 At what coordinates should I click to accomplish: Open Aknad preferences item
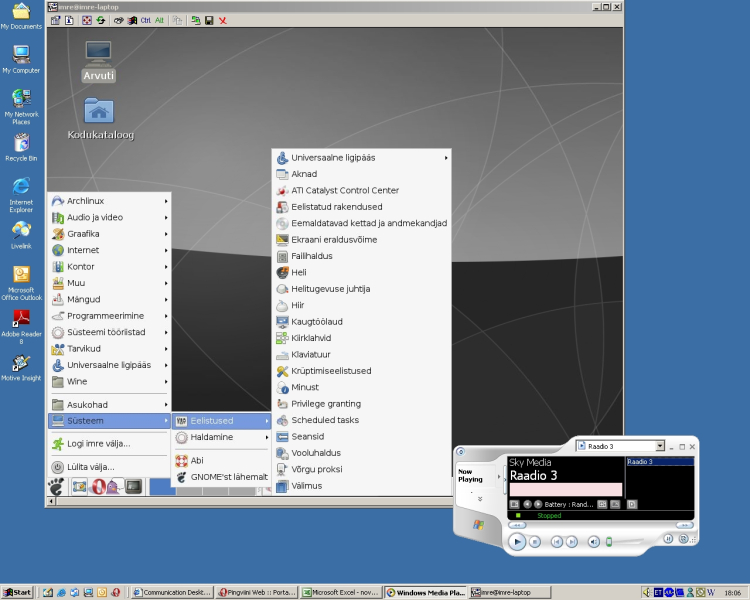(x=362, y=174)
